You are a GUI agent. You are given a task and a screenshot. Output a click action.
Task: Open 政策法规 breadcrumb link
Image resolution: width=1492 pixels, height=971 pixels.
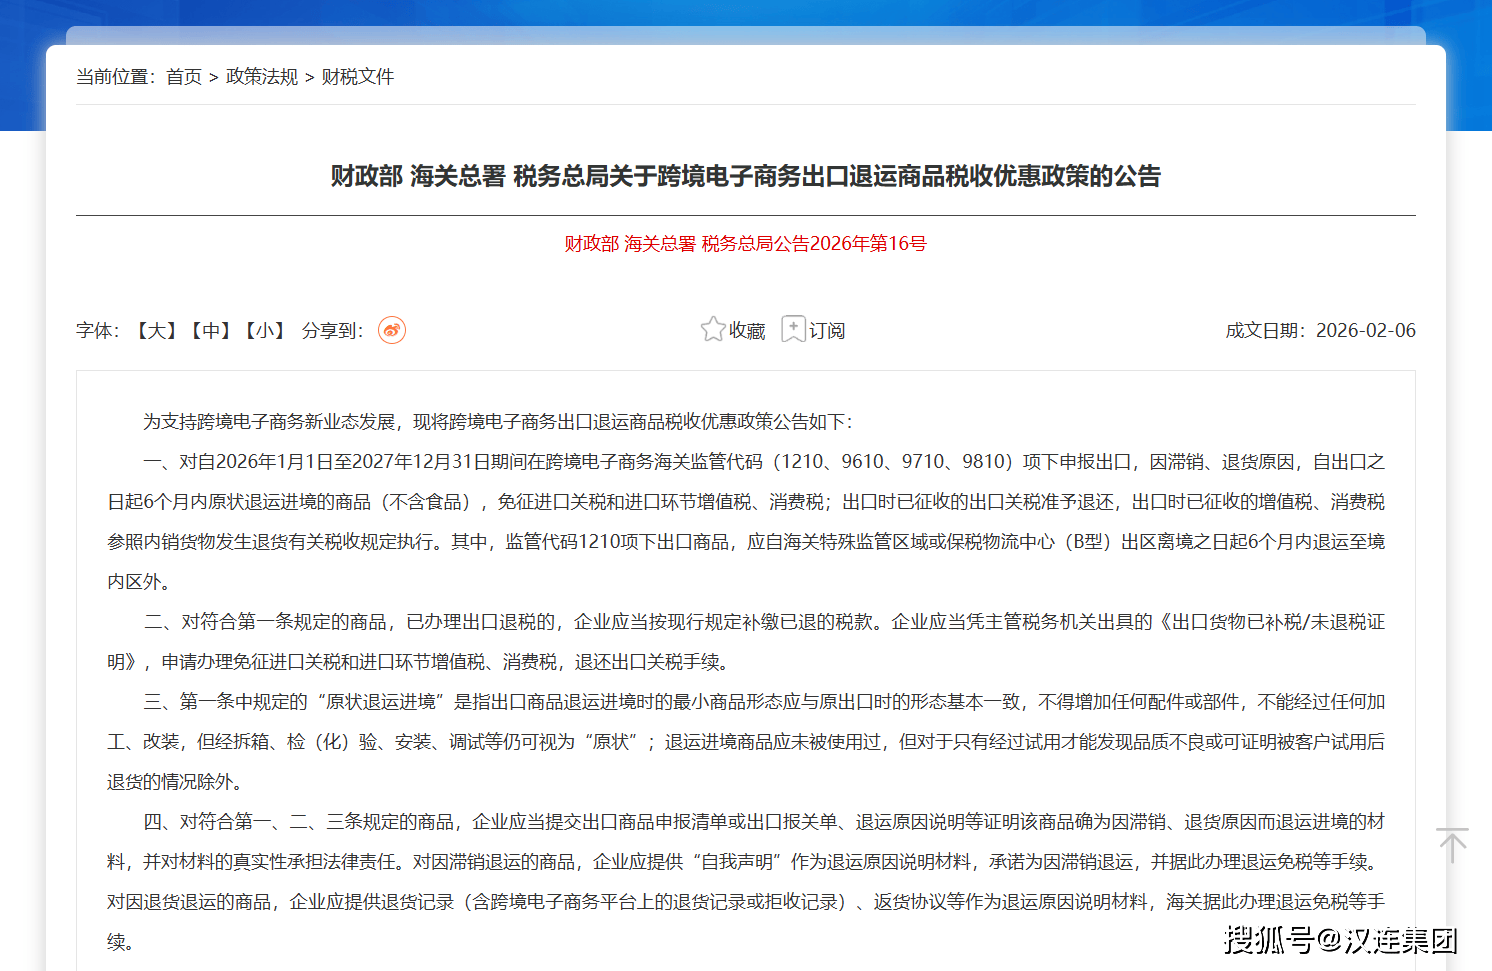tap(262, 77)
